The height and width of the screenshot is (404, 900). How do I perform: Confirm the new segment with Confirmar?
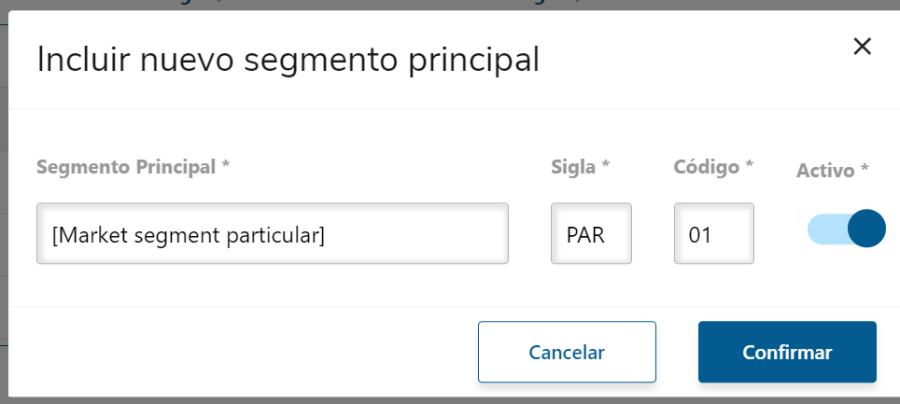point(787,352)
